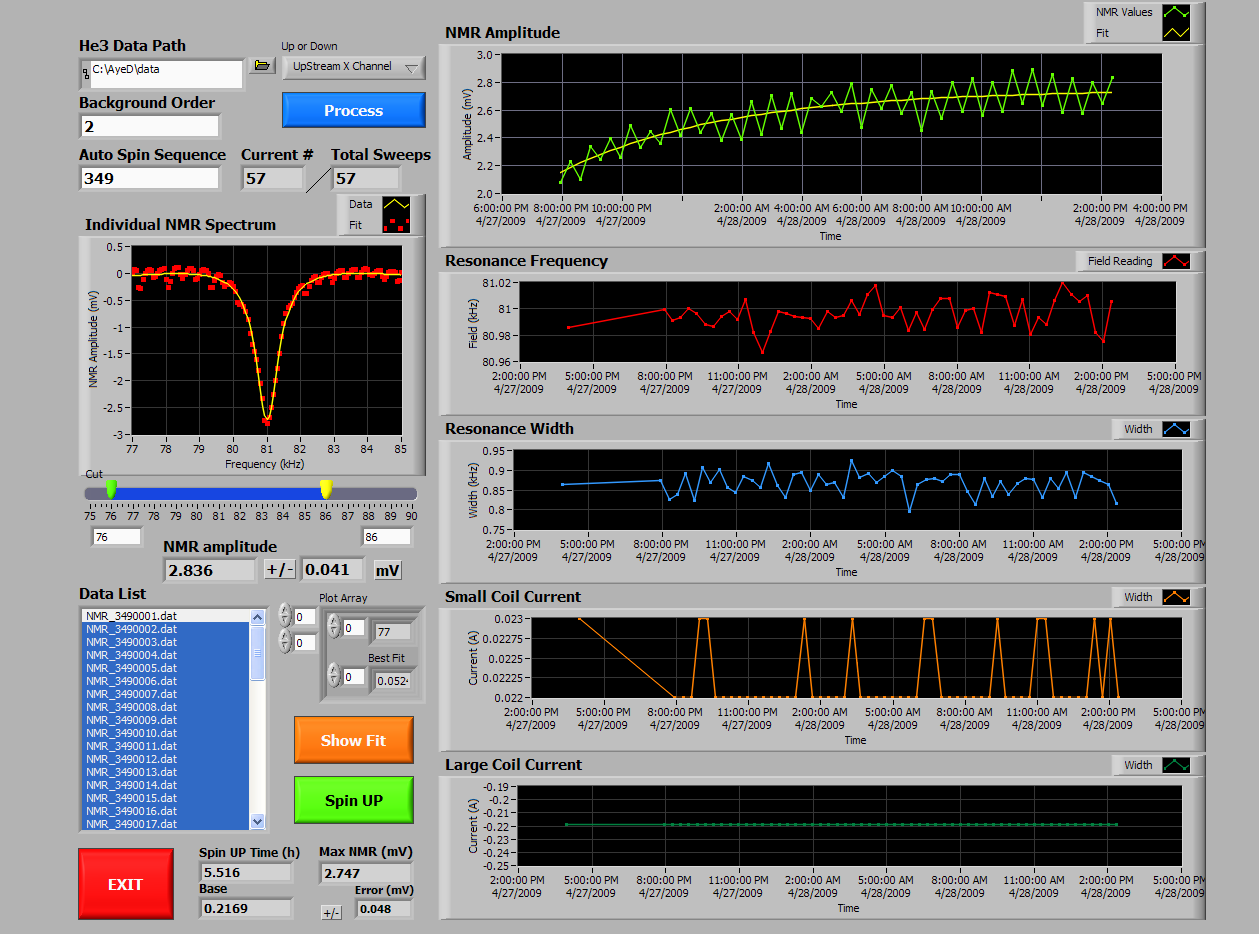Screen dimensions: 1259x934
Task: Click the Data List scrollbar up arrow
Action: pos(258,617)
